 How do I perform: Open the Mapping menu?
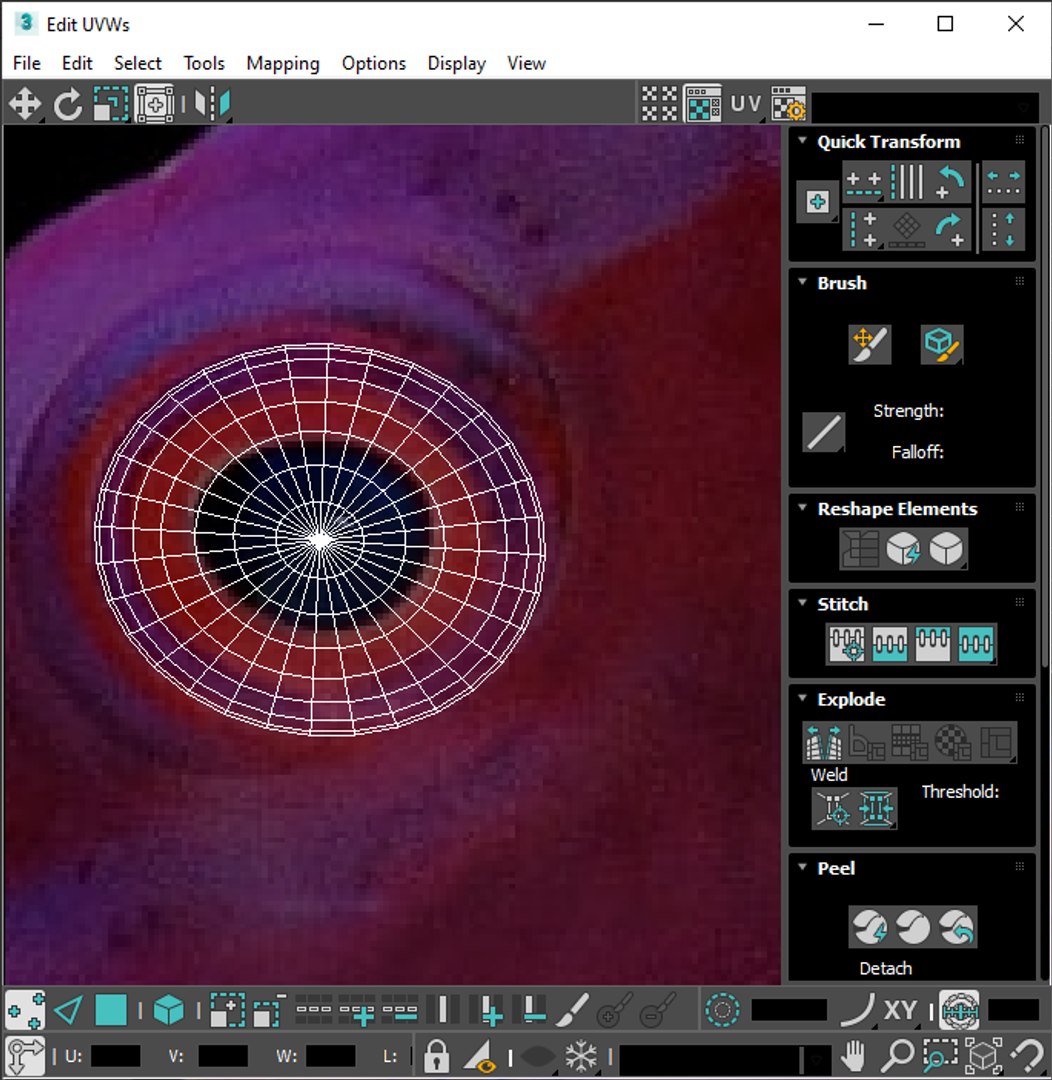tap(283, 63)
